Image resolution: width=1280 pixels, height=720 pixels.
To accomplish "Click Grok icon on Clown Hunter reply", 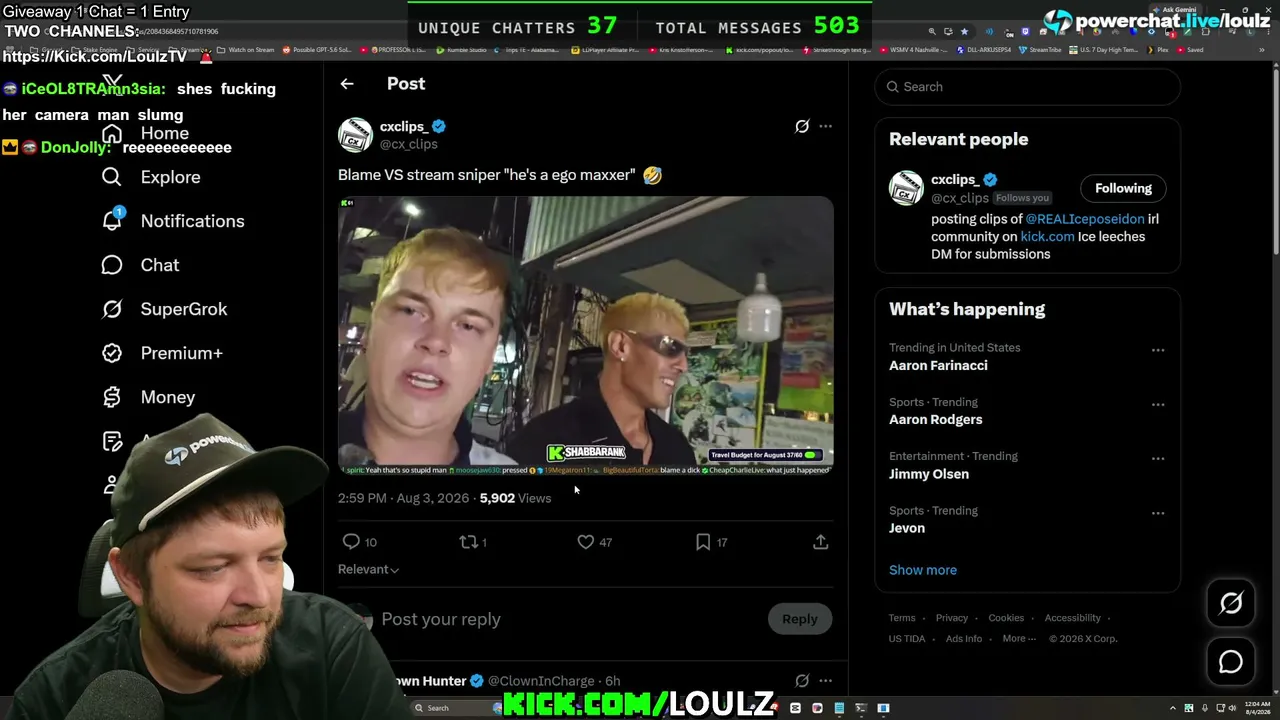I will (x=802, y=681).
